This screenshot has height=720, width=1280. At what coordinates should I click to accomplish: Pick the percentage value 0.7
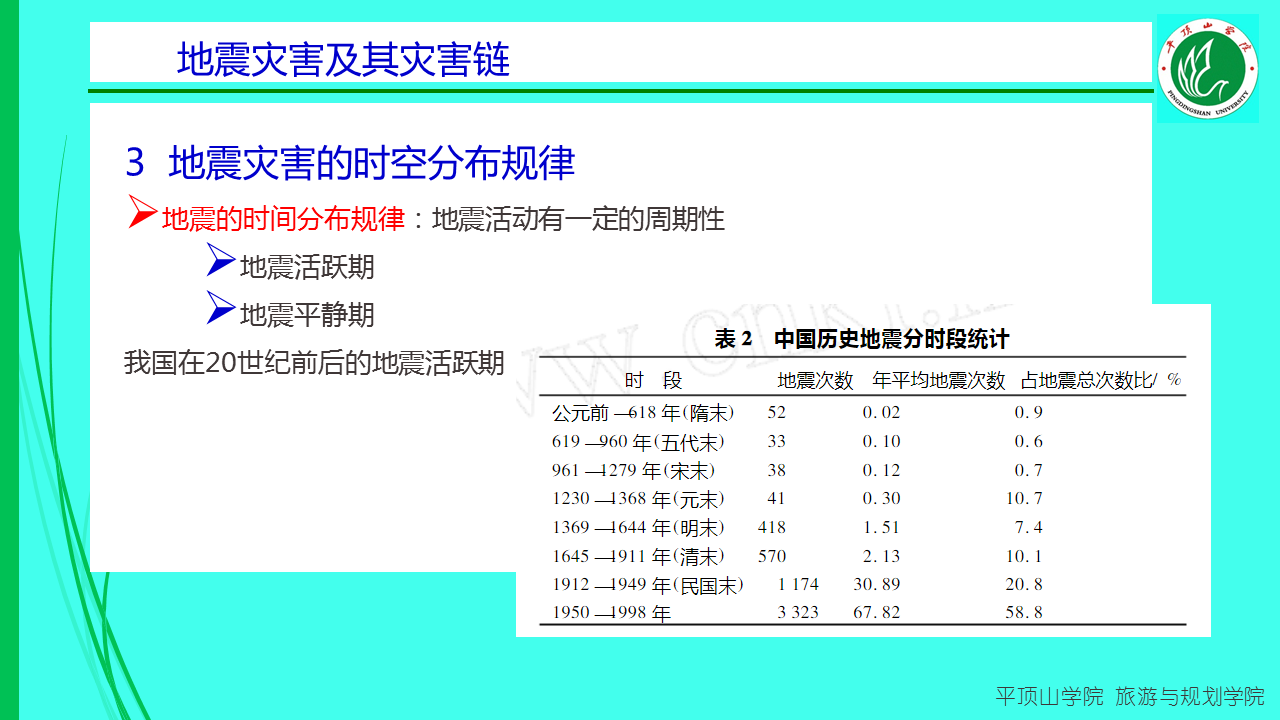click(x=1029, y=470)
